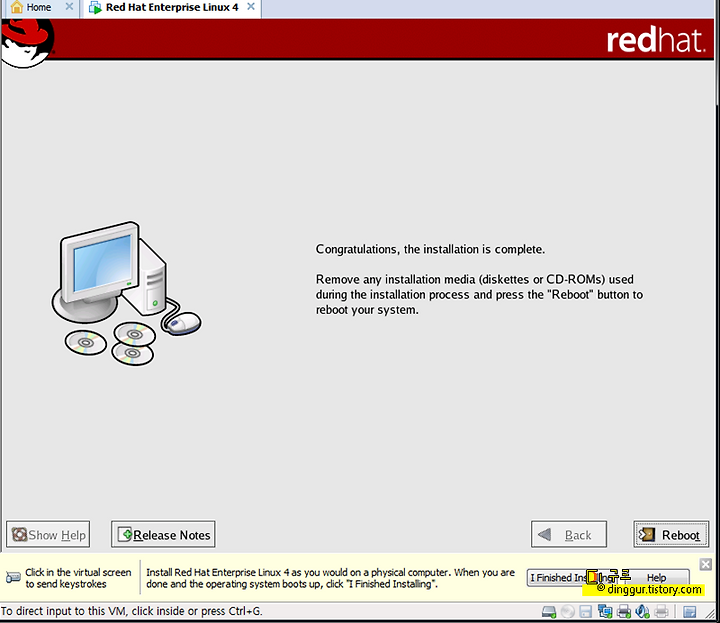Click the VM icon on the Linux tab

click(95, 8)
